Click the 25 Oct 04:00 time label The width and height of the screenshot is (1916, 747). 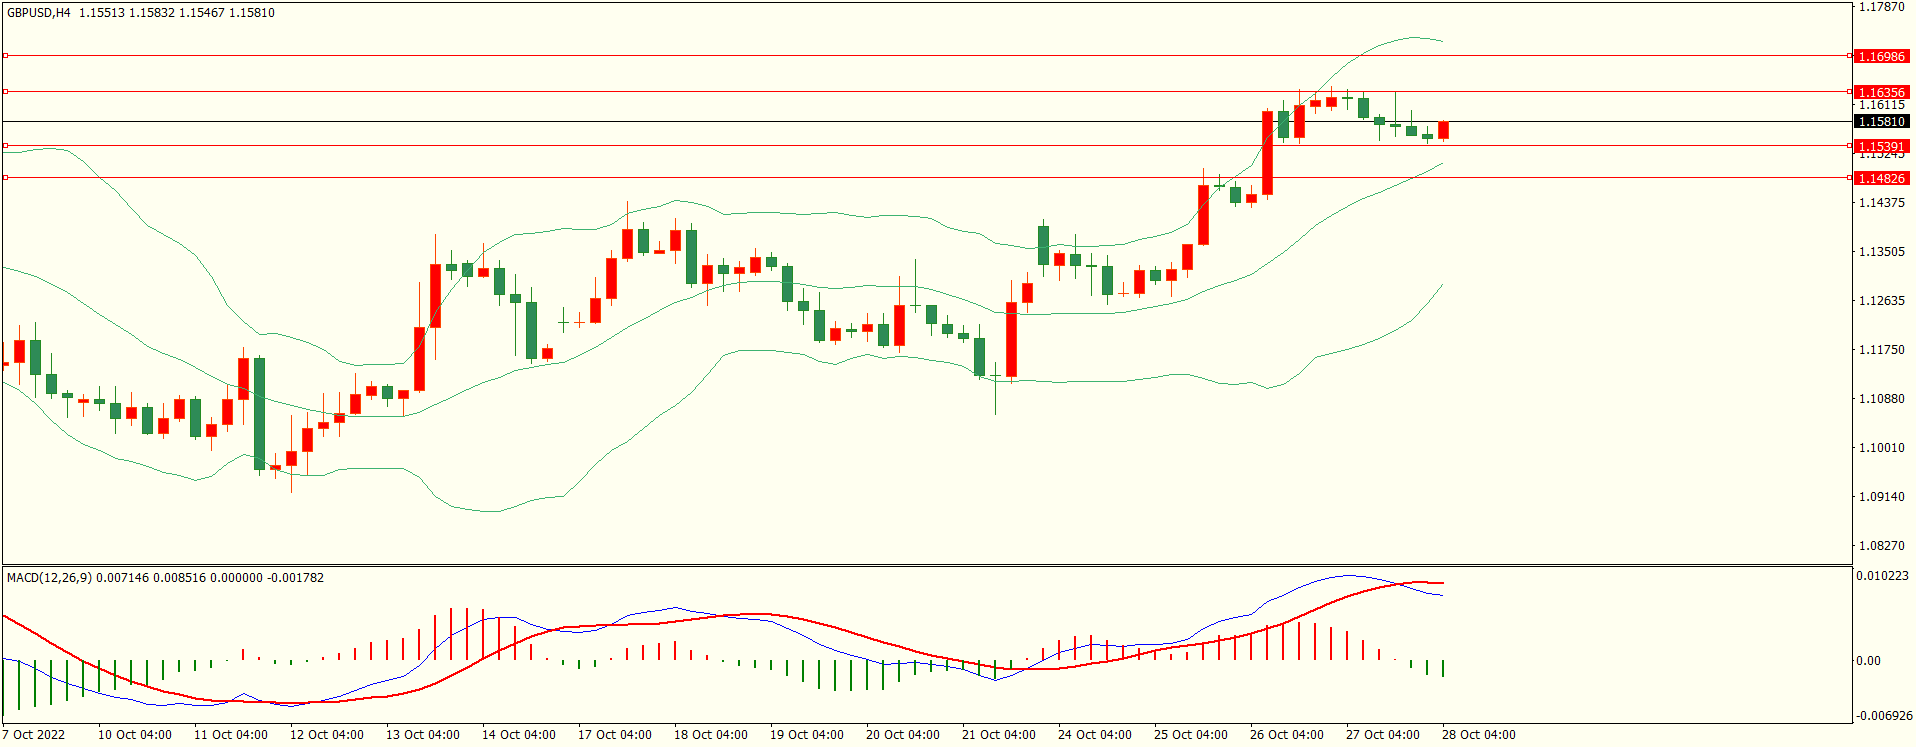click(1191, 735)
